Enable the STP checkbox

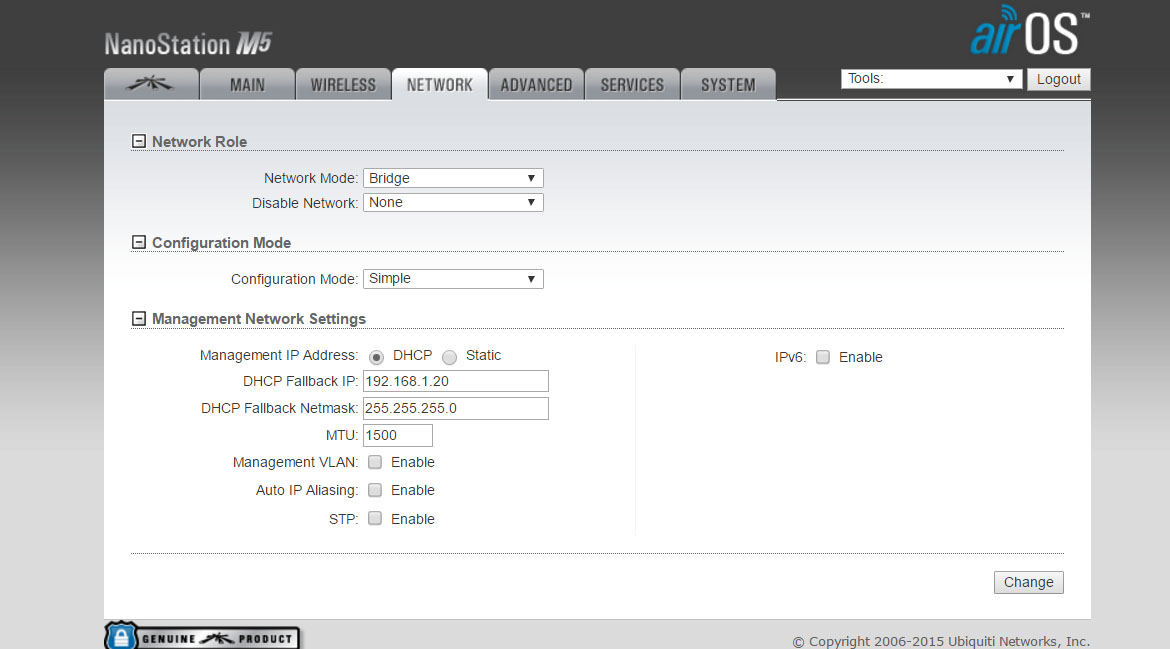(x=375, y=519)
